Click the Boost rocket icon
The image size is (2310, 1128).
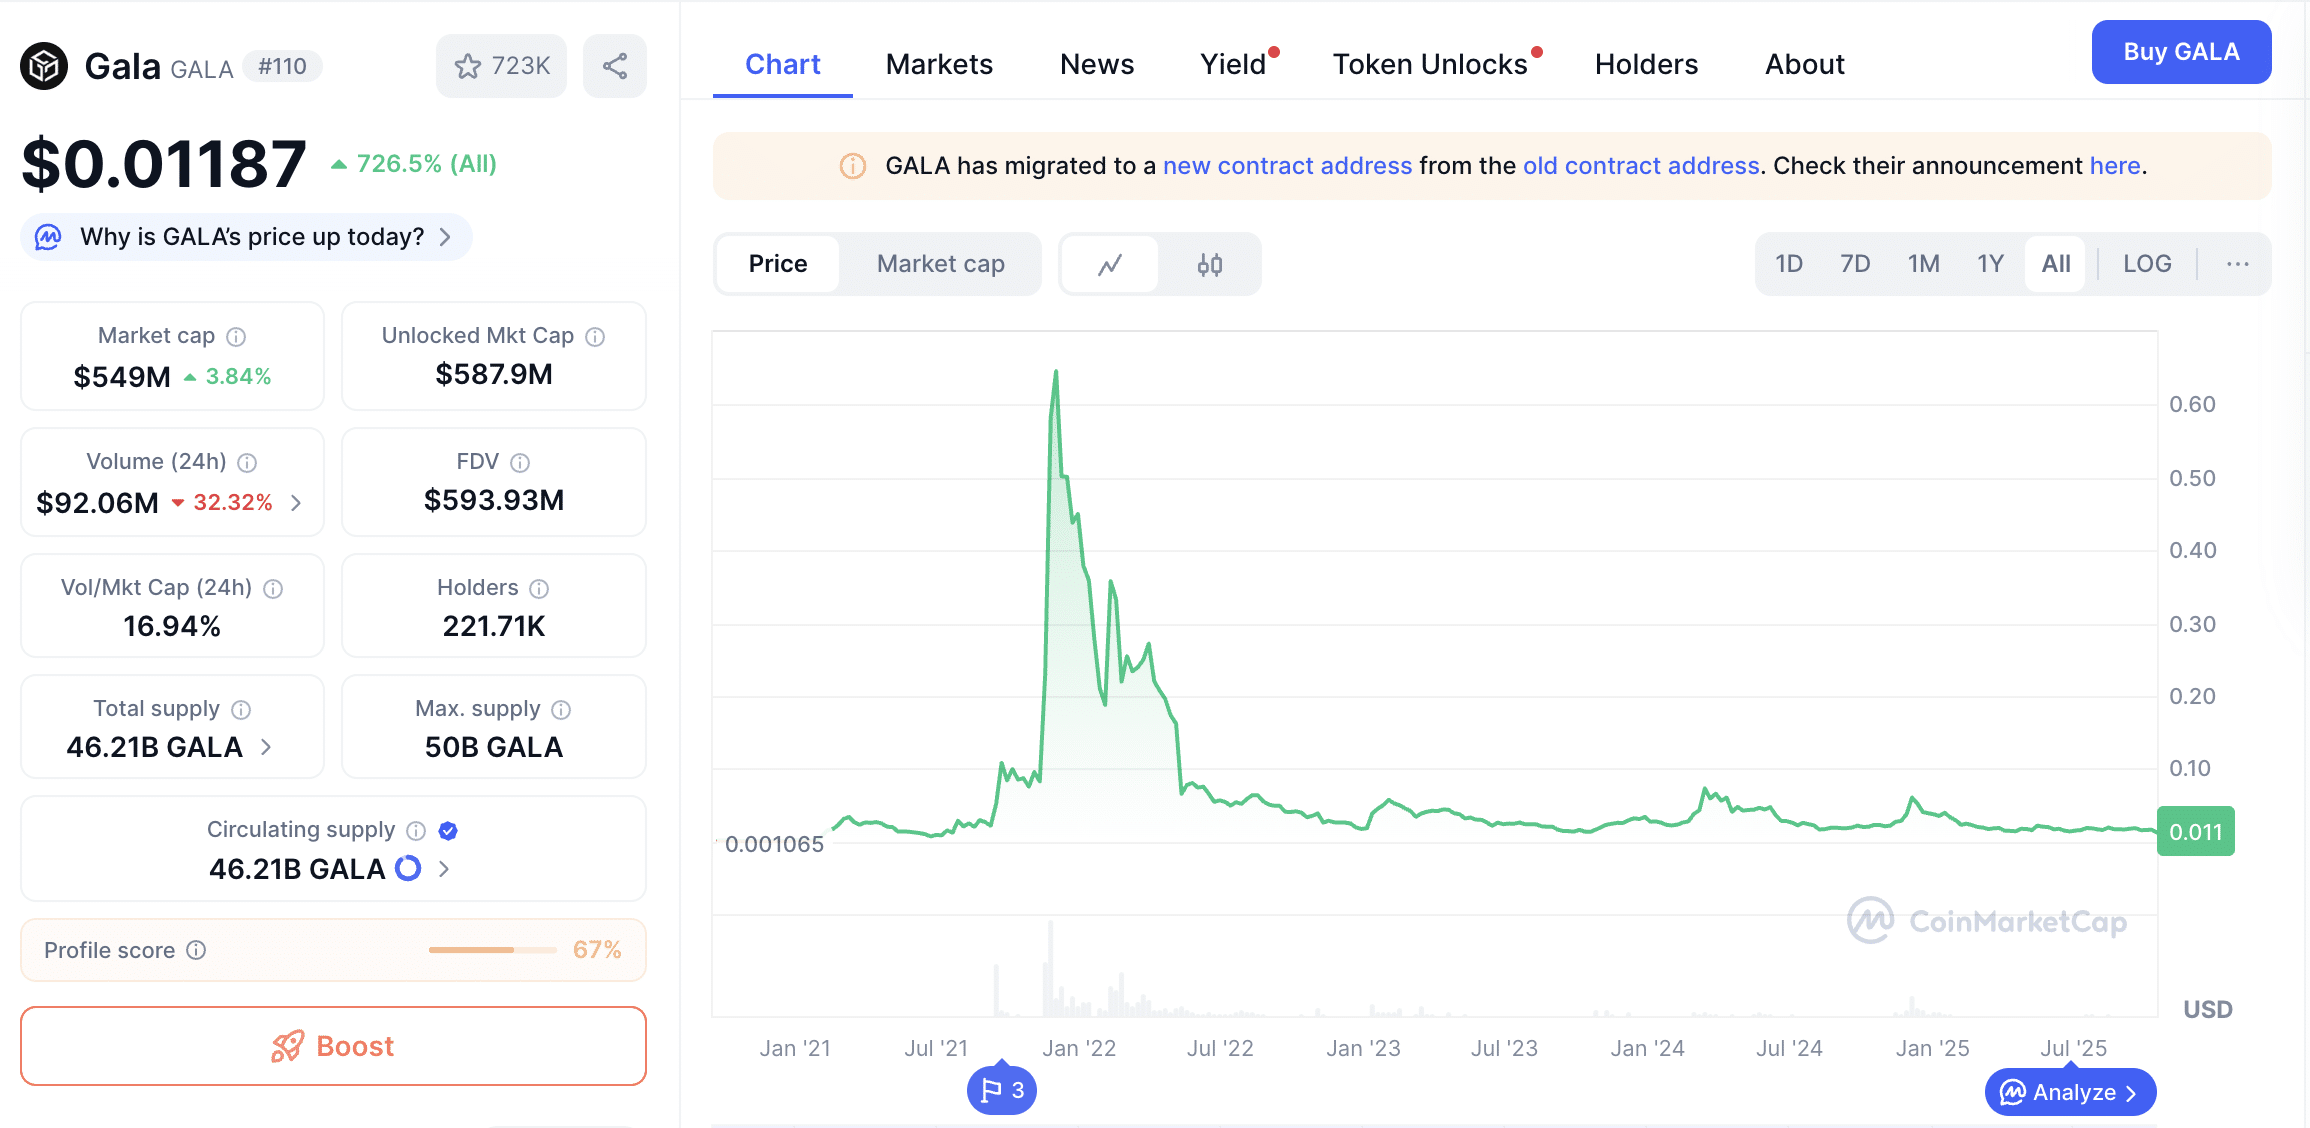[x=289, y=1046]
